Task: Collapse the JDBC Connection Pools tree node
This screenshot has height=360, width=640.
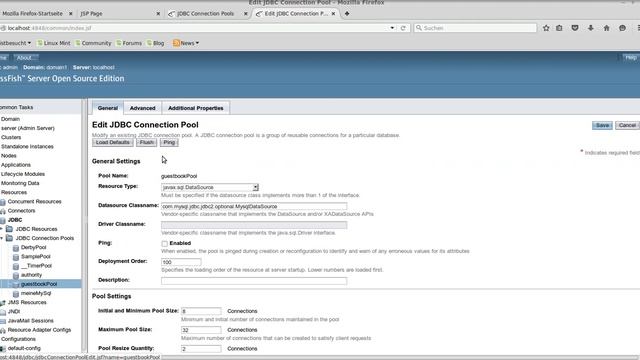Action: (2, 238)
